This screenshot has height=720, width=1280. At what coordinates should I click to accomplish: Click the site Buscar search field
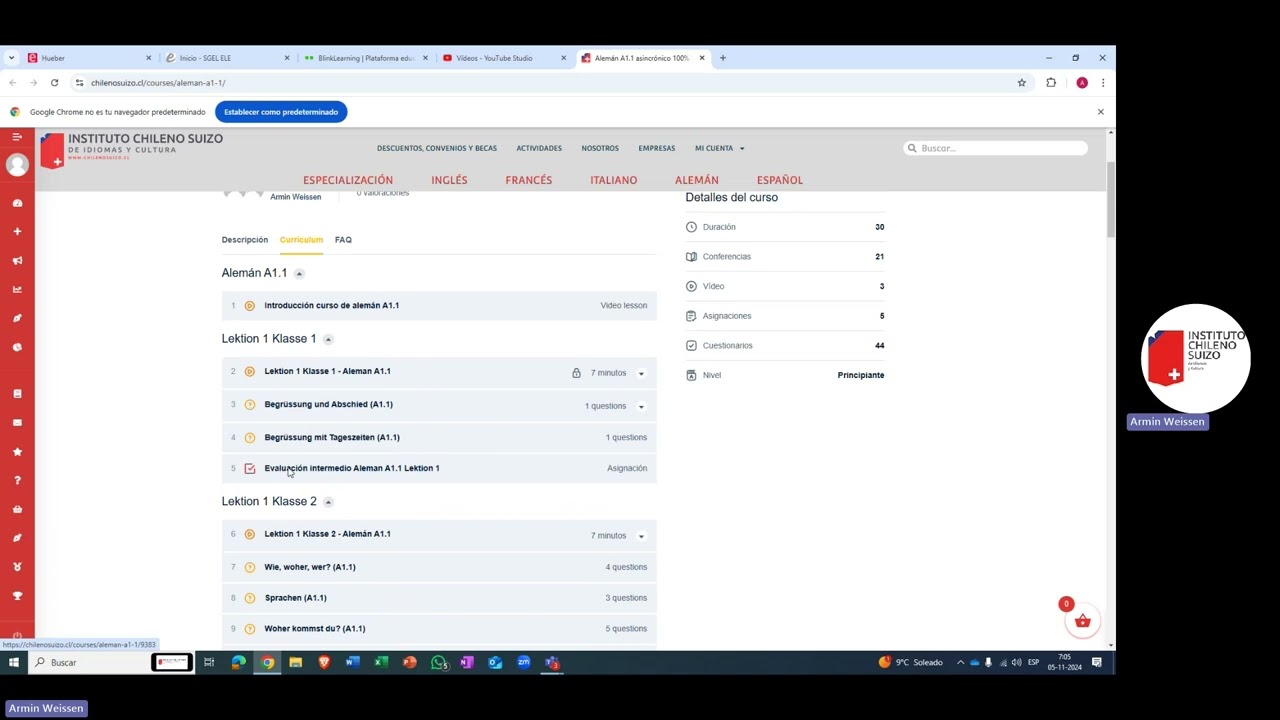(x=995, y=148)
